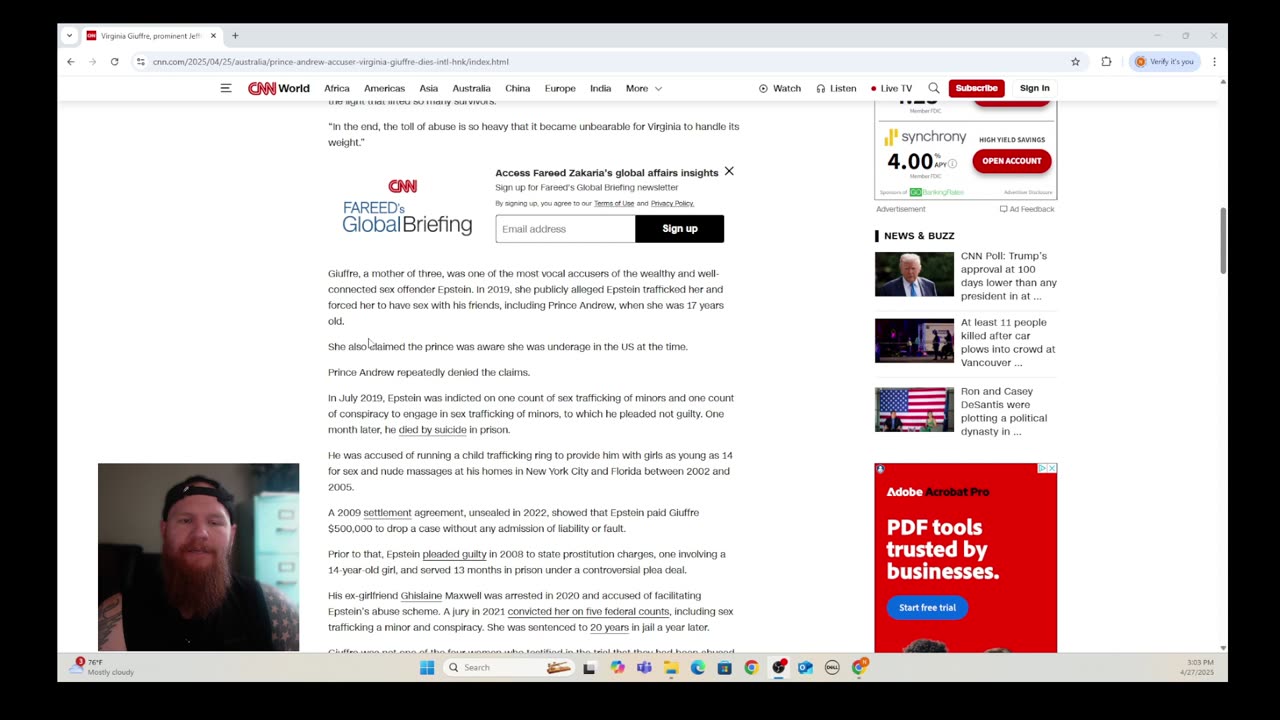
Task: Open a new browser tab
Action: click(235, 36)
